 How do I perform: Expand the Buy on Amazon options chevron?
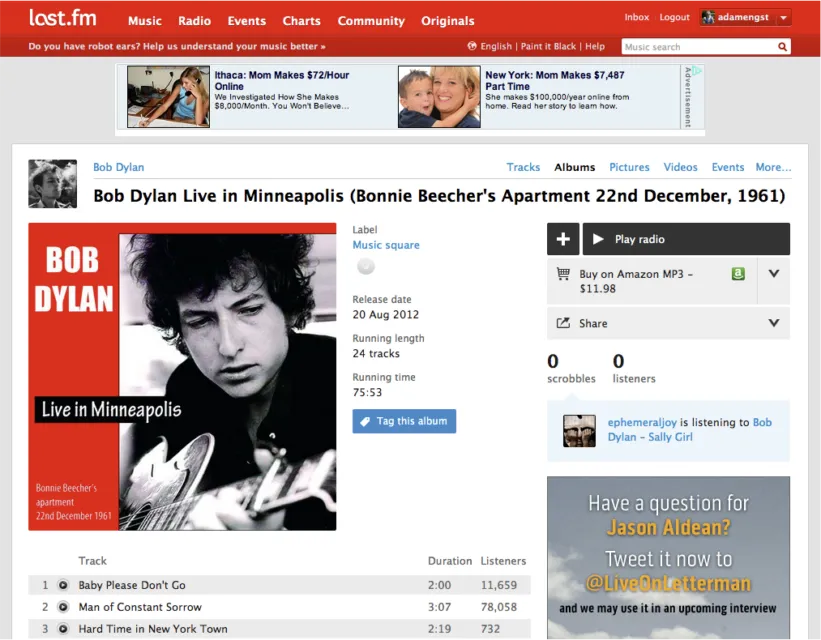774,273
